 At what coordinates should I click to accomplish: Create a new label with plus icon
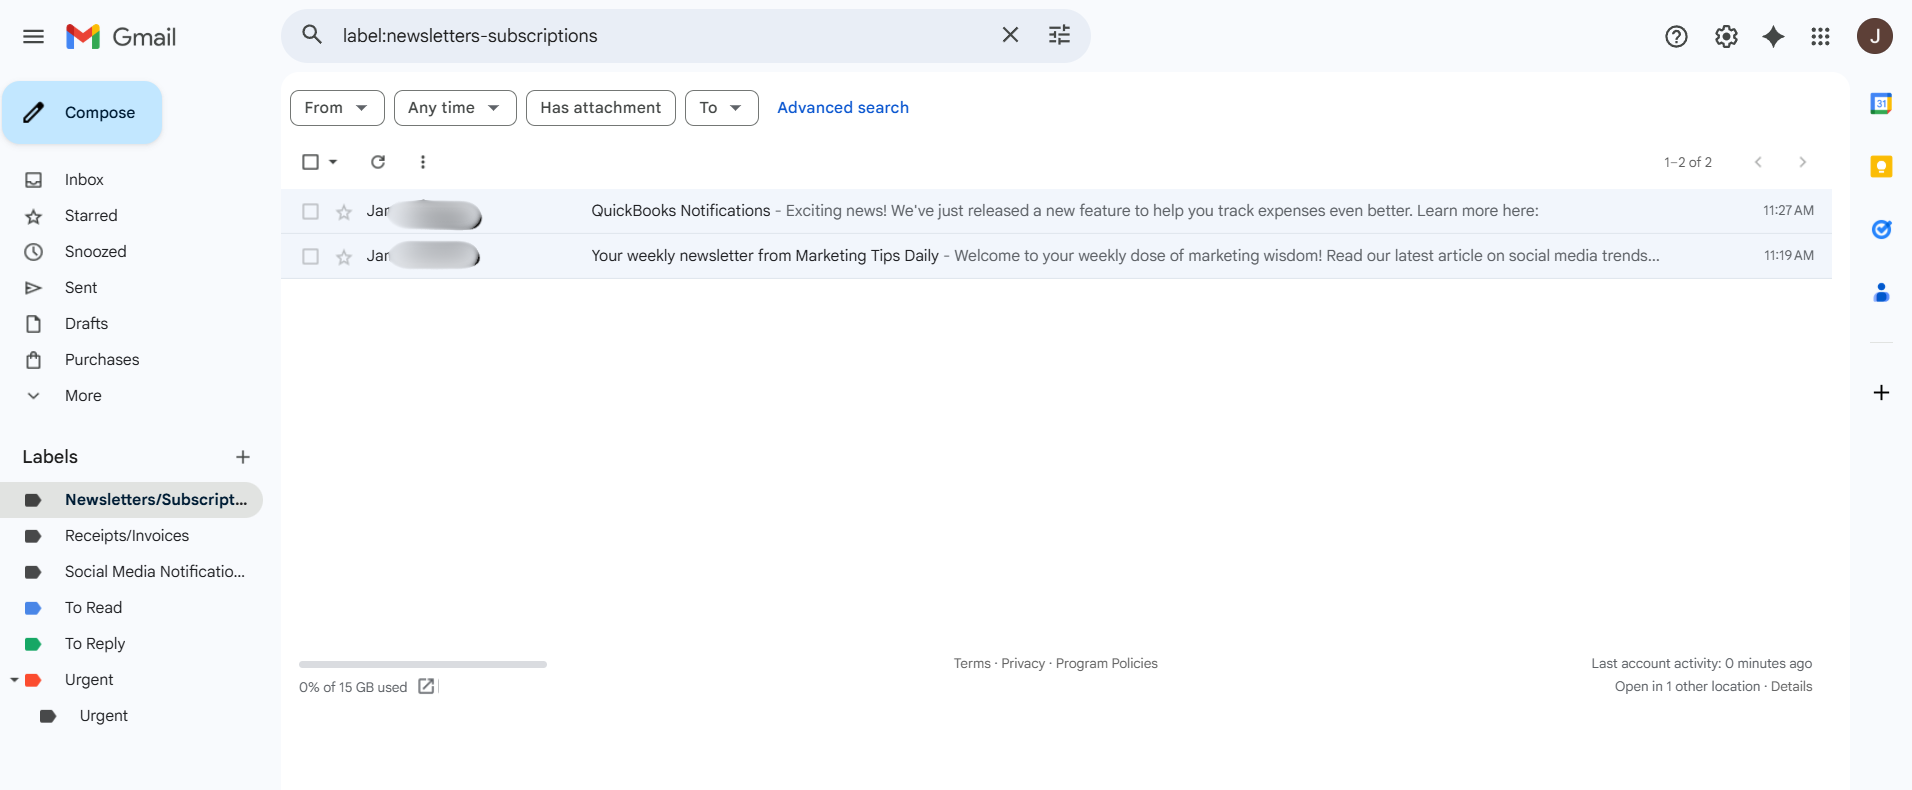[243, 457]
